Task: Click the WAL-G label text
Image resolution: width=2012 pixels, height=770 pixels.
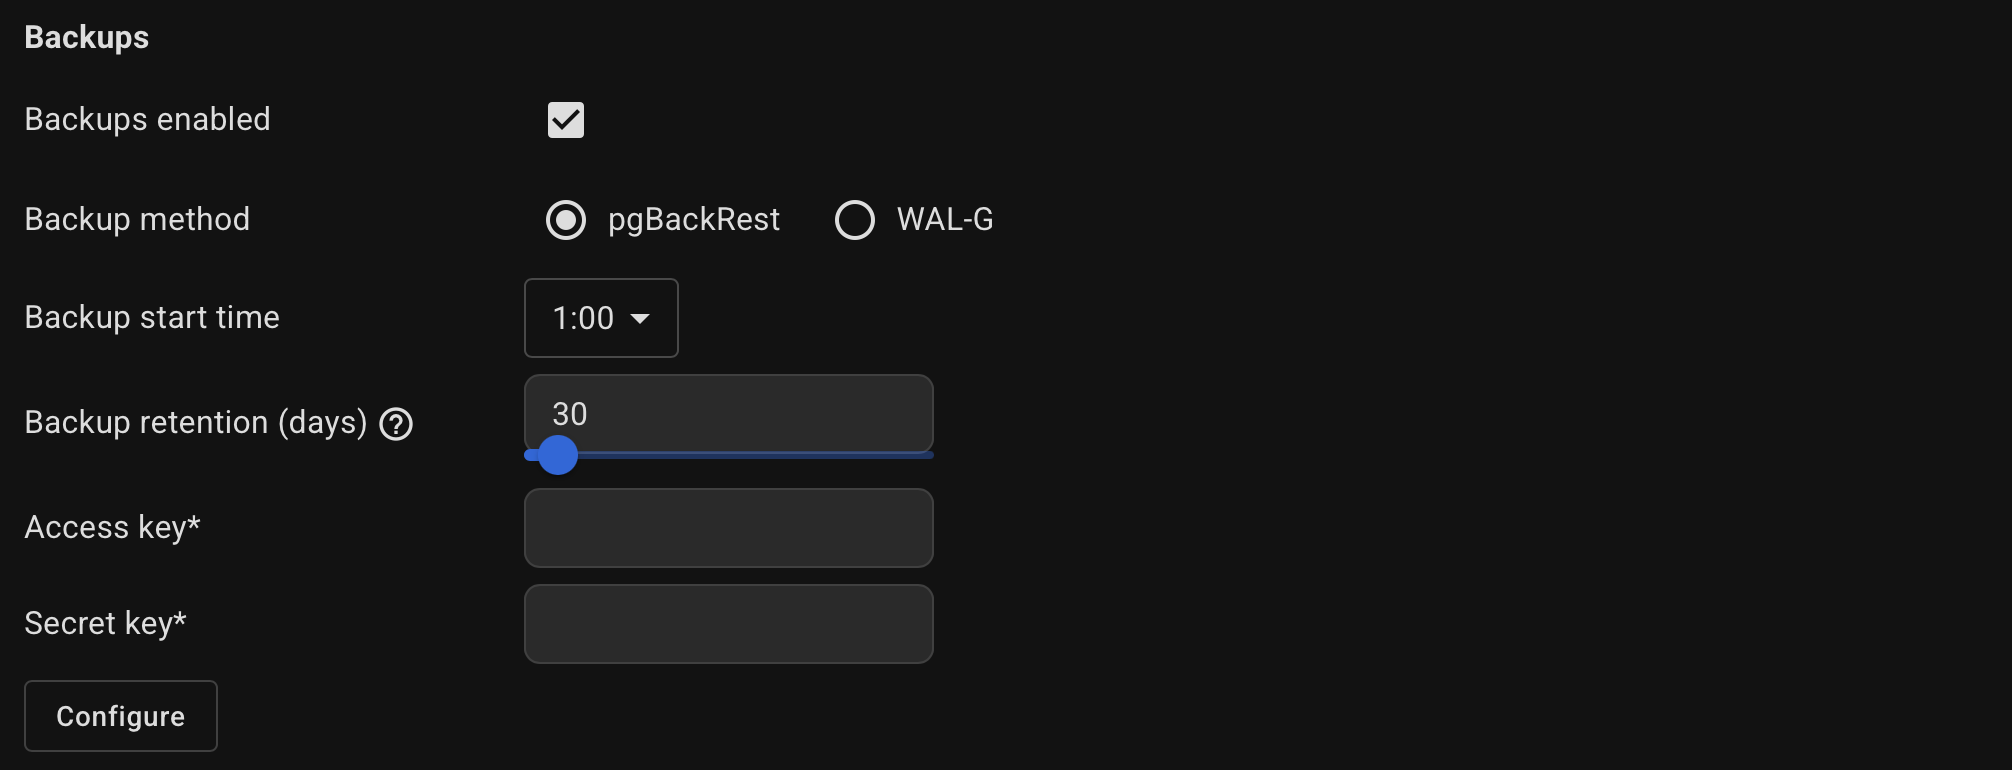Action: click(x=945, y=220)
